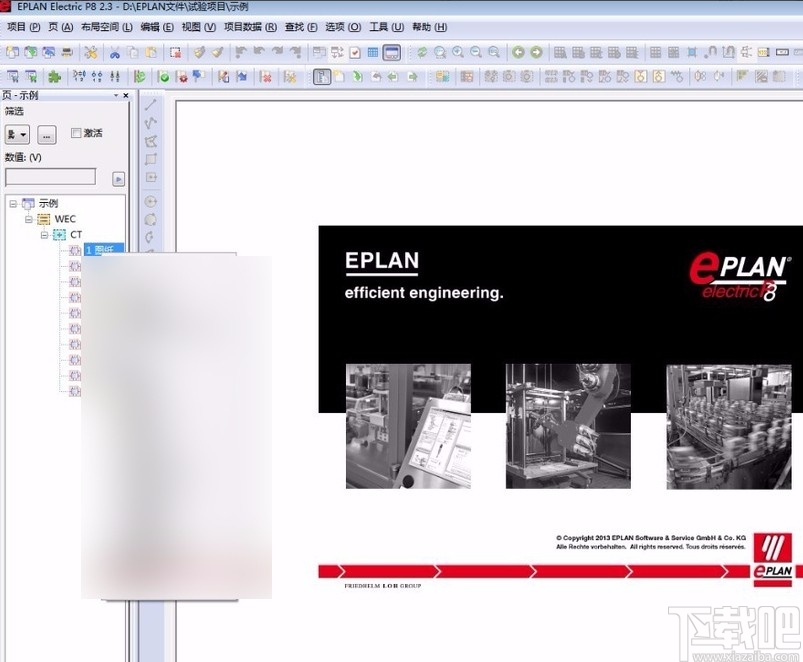This screenshot has height=662, width=803.
Task: Select the circle drawing tool
Action: (151, 202)
